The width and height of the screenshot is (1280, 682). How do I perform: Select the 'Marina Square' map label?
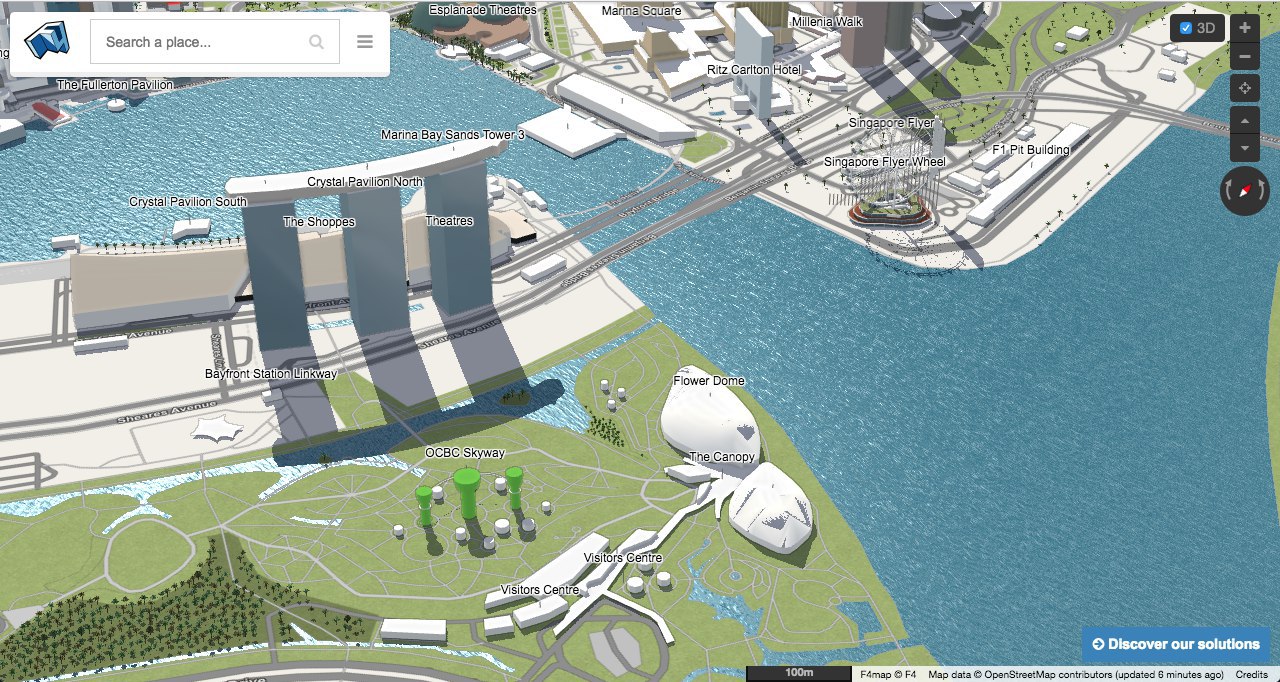click(641, 11)
